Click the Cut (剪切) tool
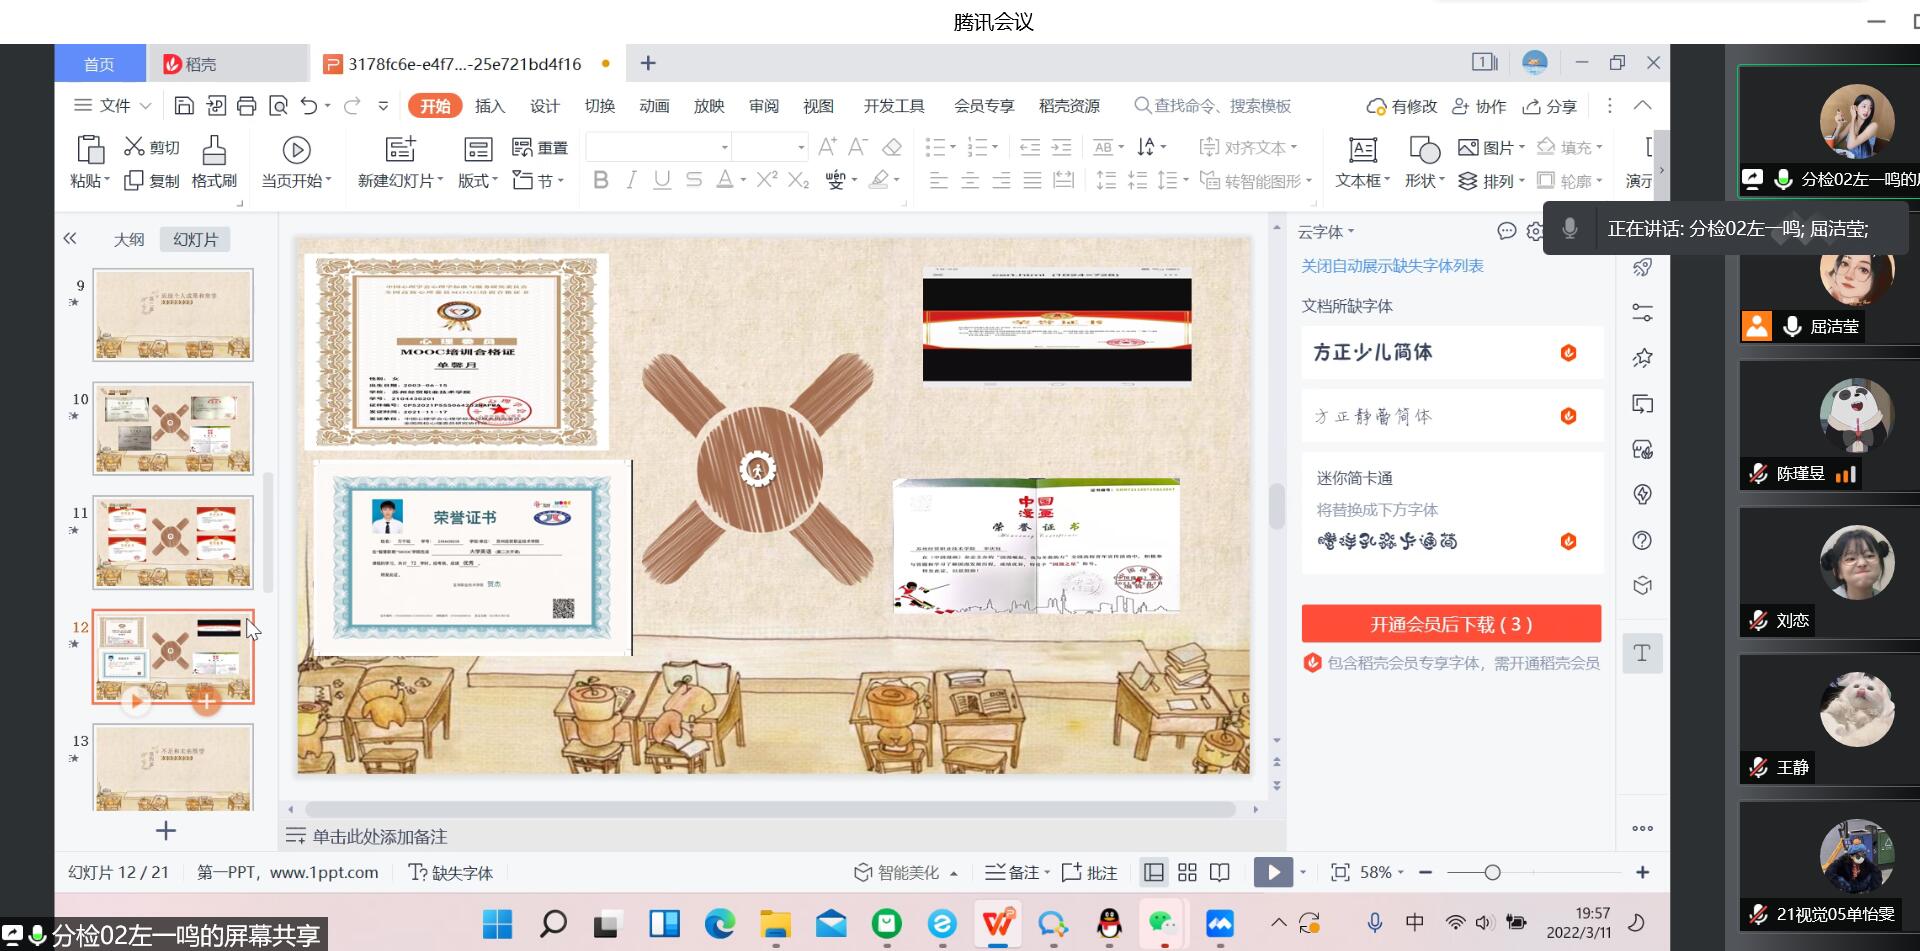The image size is (1920, 951). point(152,147)
